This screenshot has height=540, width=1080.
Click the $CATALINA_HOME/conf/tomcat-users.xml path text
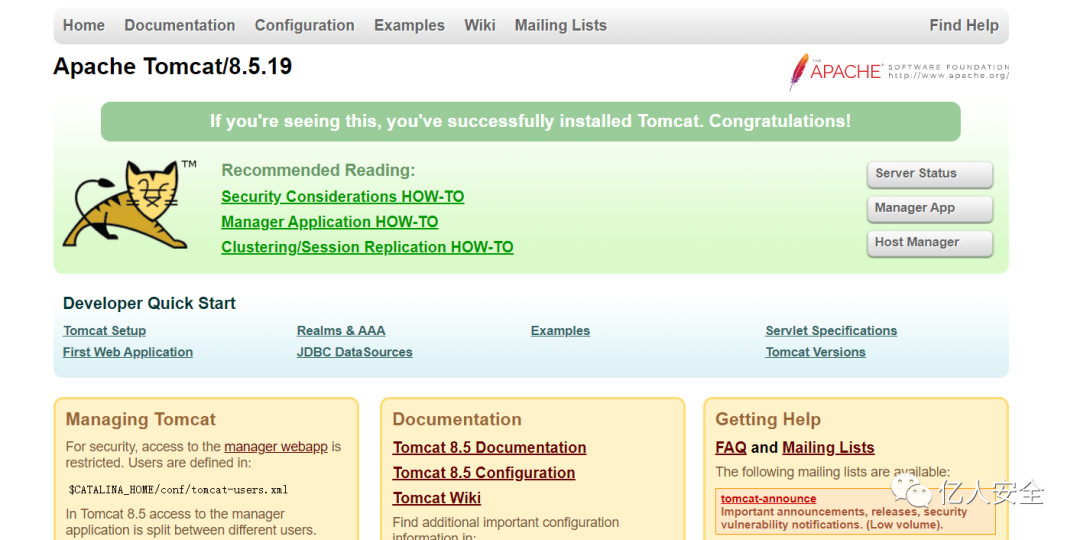(178, 490)
